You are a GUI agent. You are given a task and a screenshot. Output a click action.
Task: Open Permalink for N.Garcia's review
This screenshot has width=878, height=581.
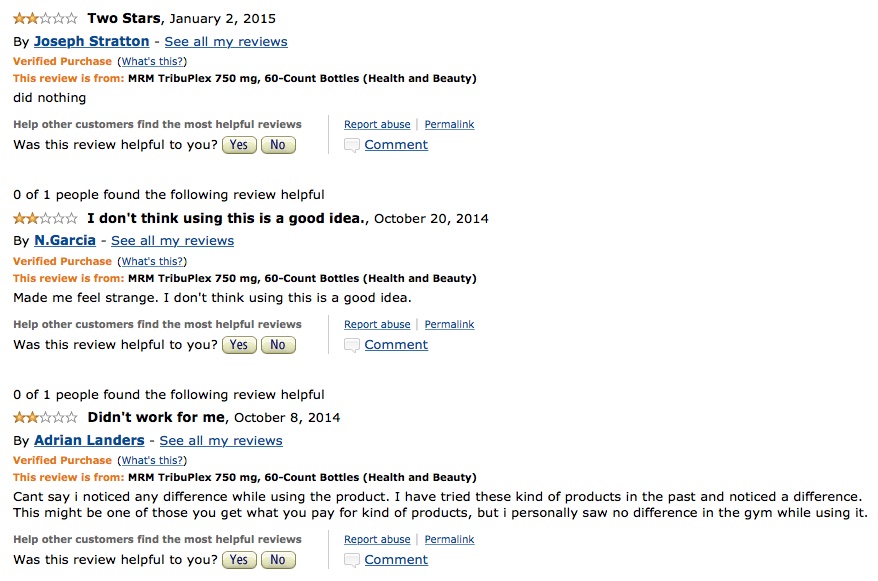coord(449,325)
